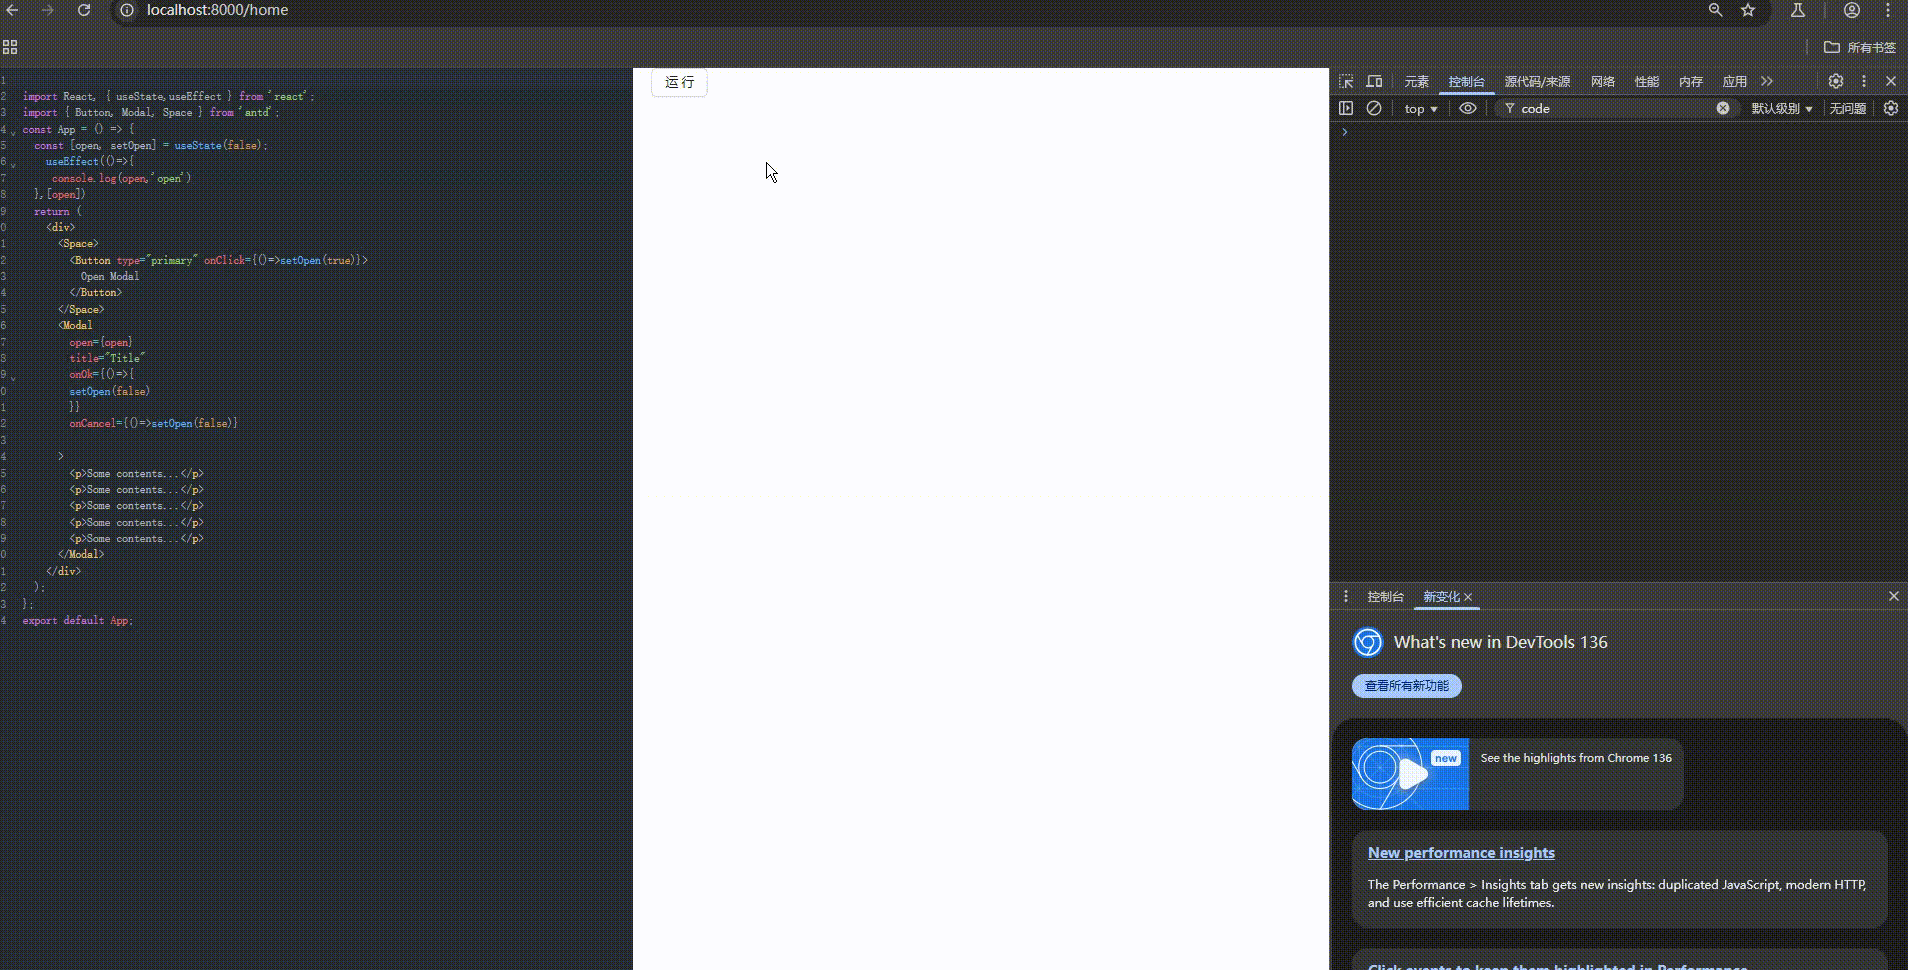Screen dimensions: 1908x970
Task: Open the 默认级别 log level dropdown
Action: tap(1785, 108)
